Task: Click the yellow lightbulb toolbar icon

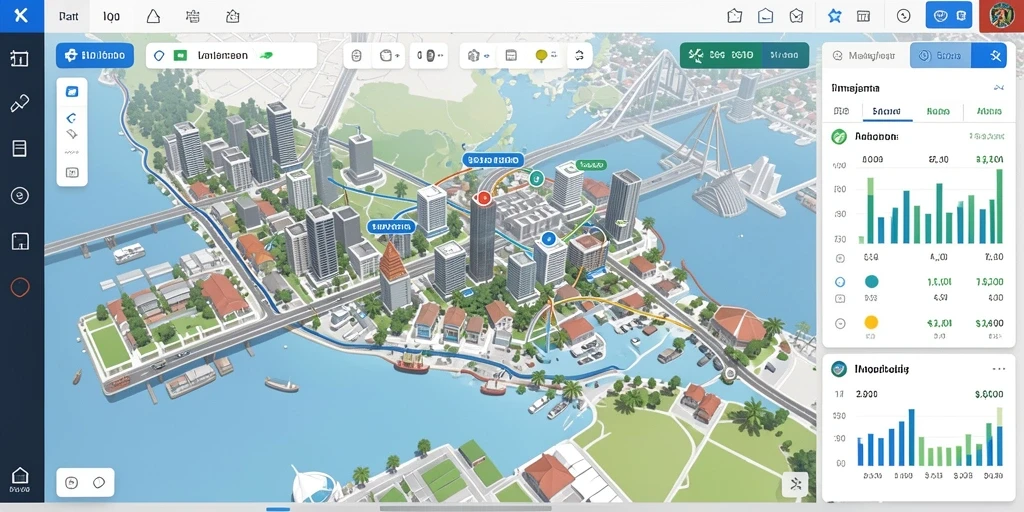Action: tap(541, 57)
